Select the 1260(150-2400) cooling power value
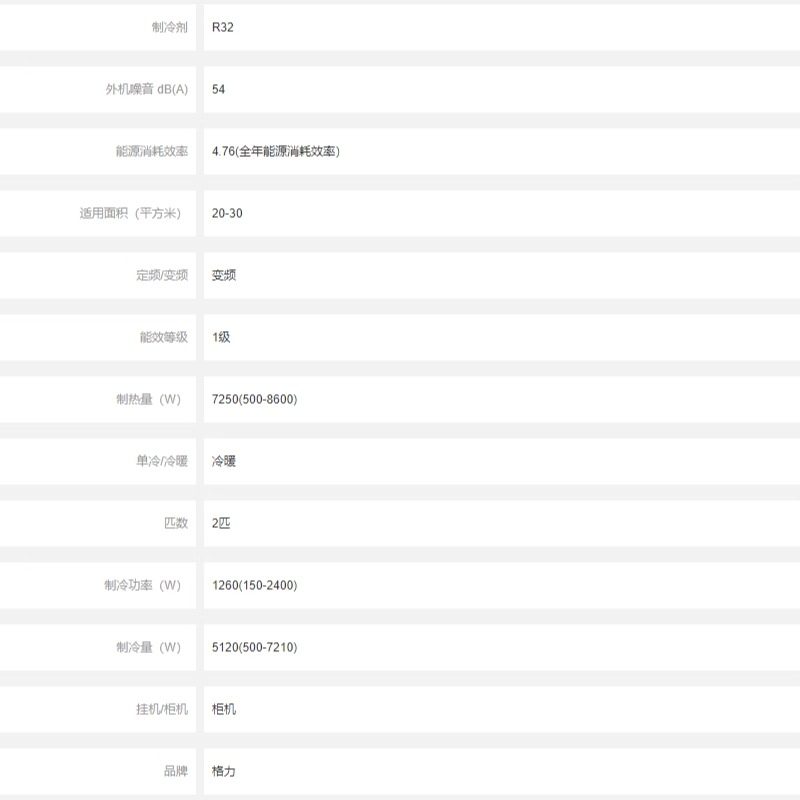Viewport: 800px width, 800px height. tap(255, 585)
